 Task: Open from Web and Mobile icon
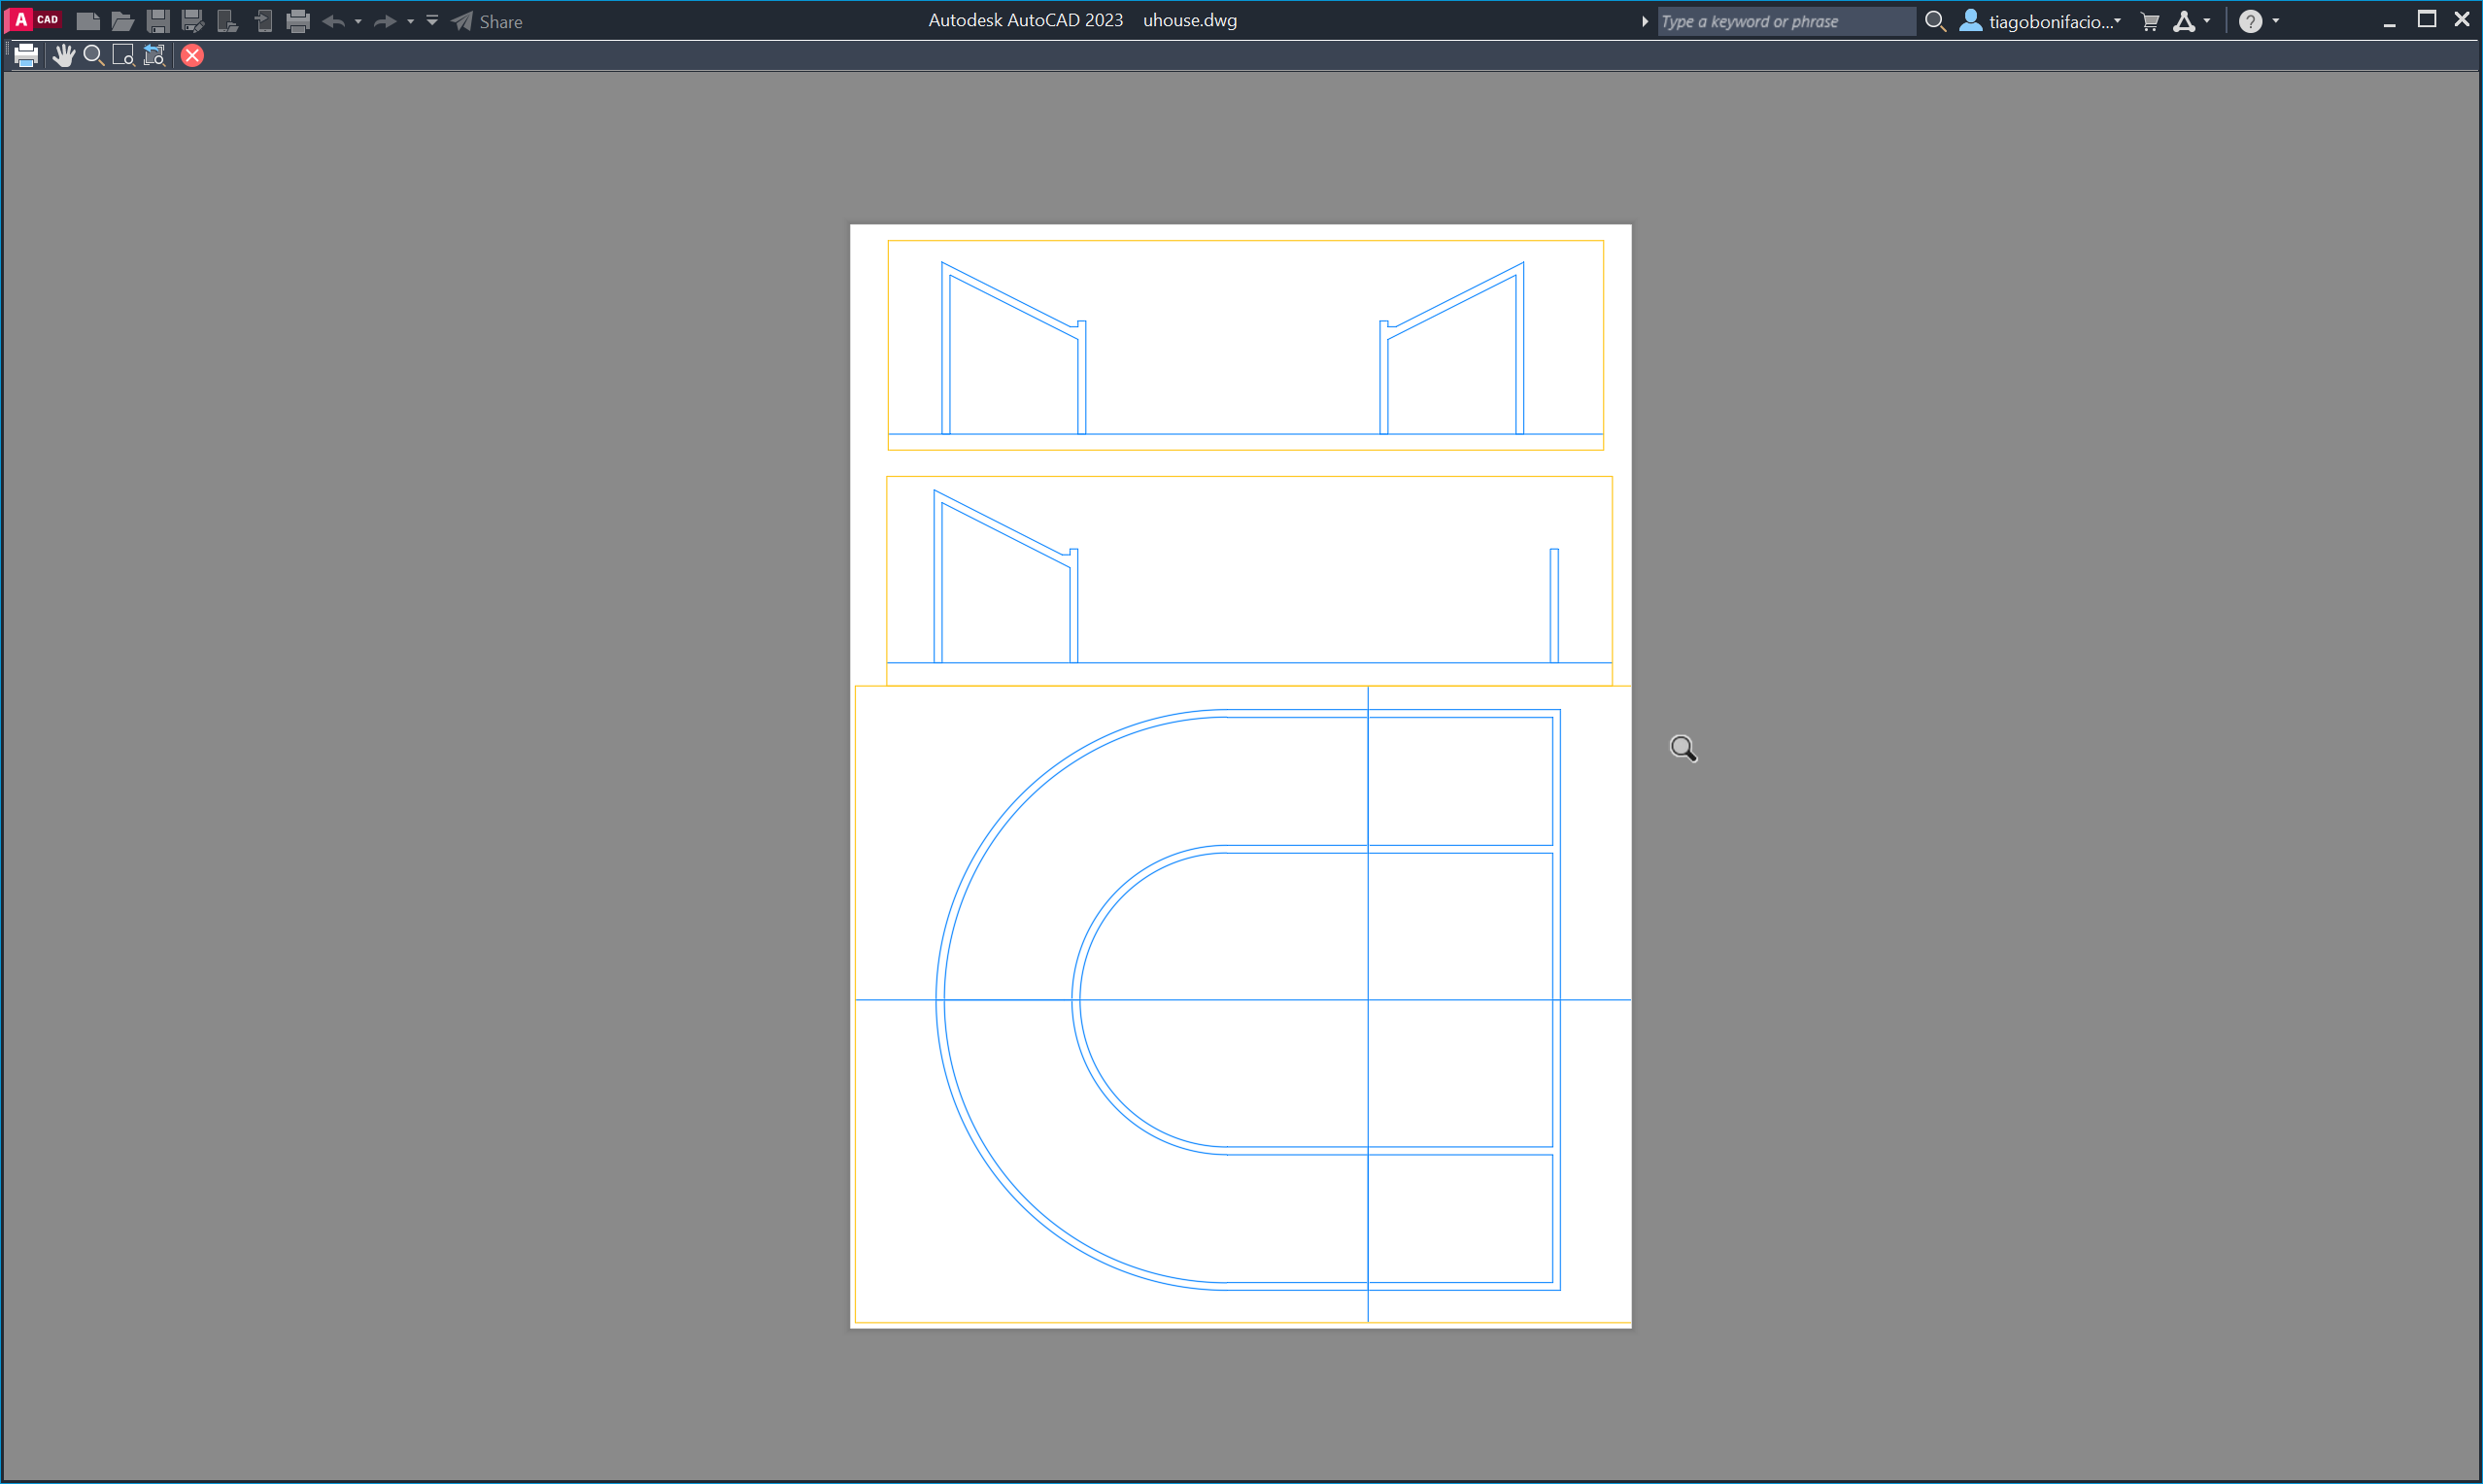pos(228,21)
